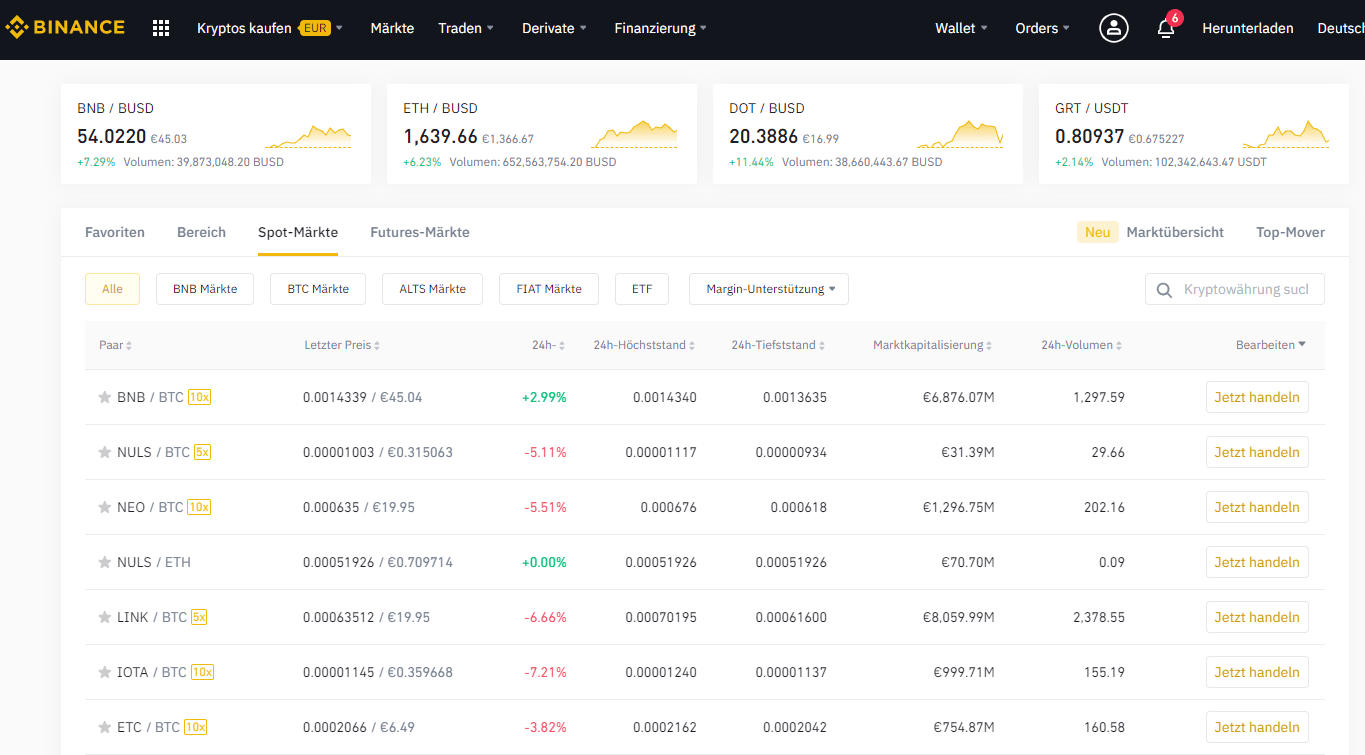Expand the Traden menu
This screenshot has width=1365, height=755.
pyautogui.click(x=466, y=28)
